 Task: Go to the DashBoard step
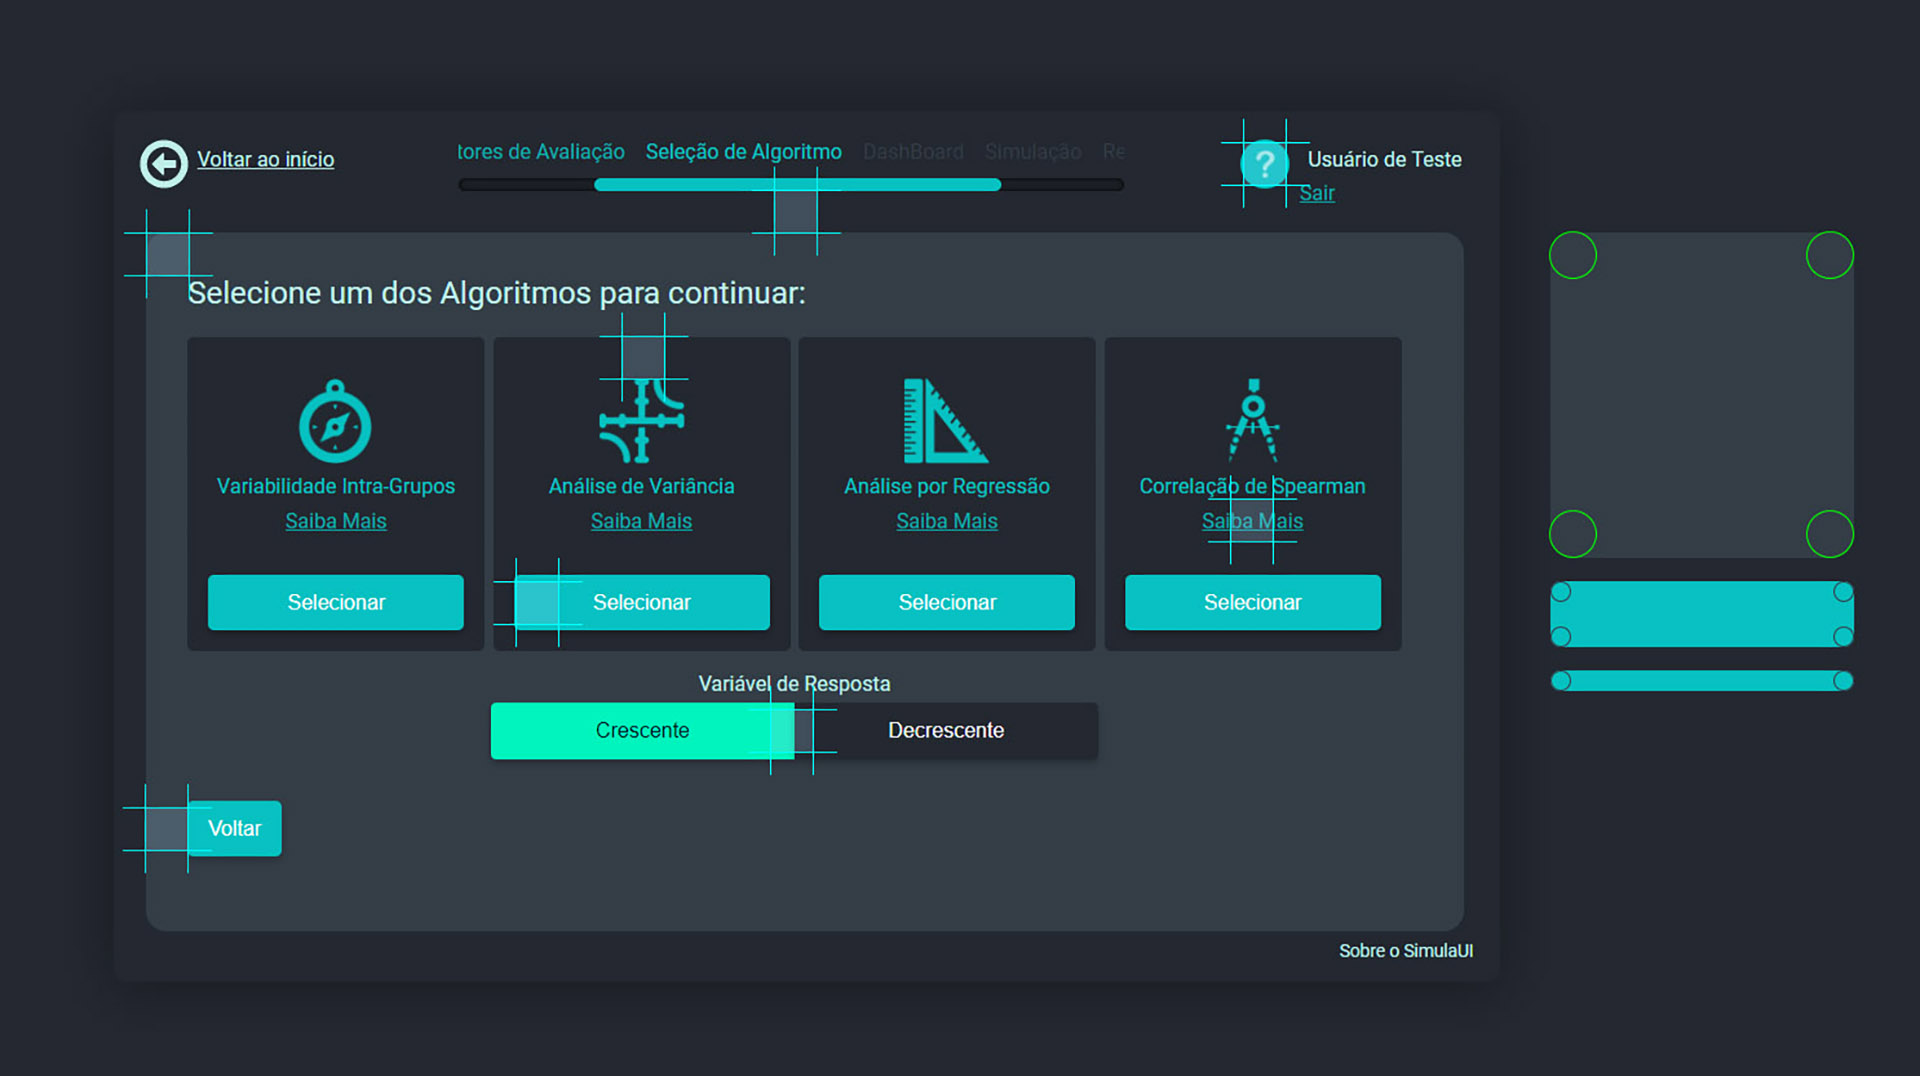[x=913, y=152]
